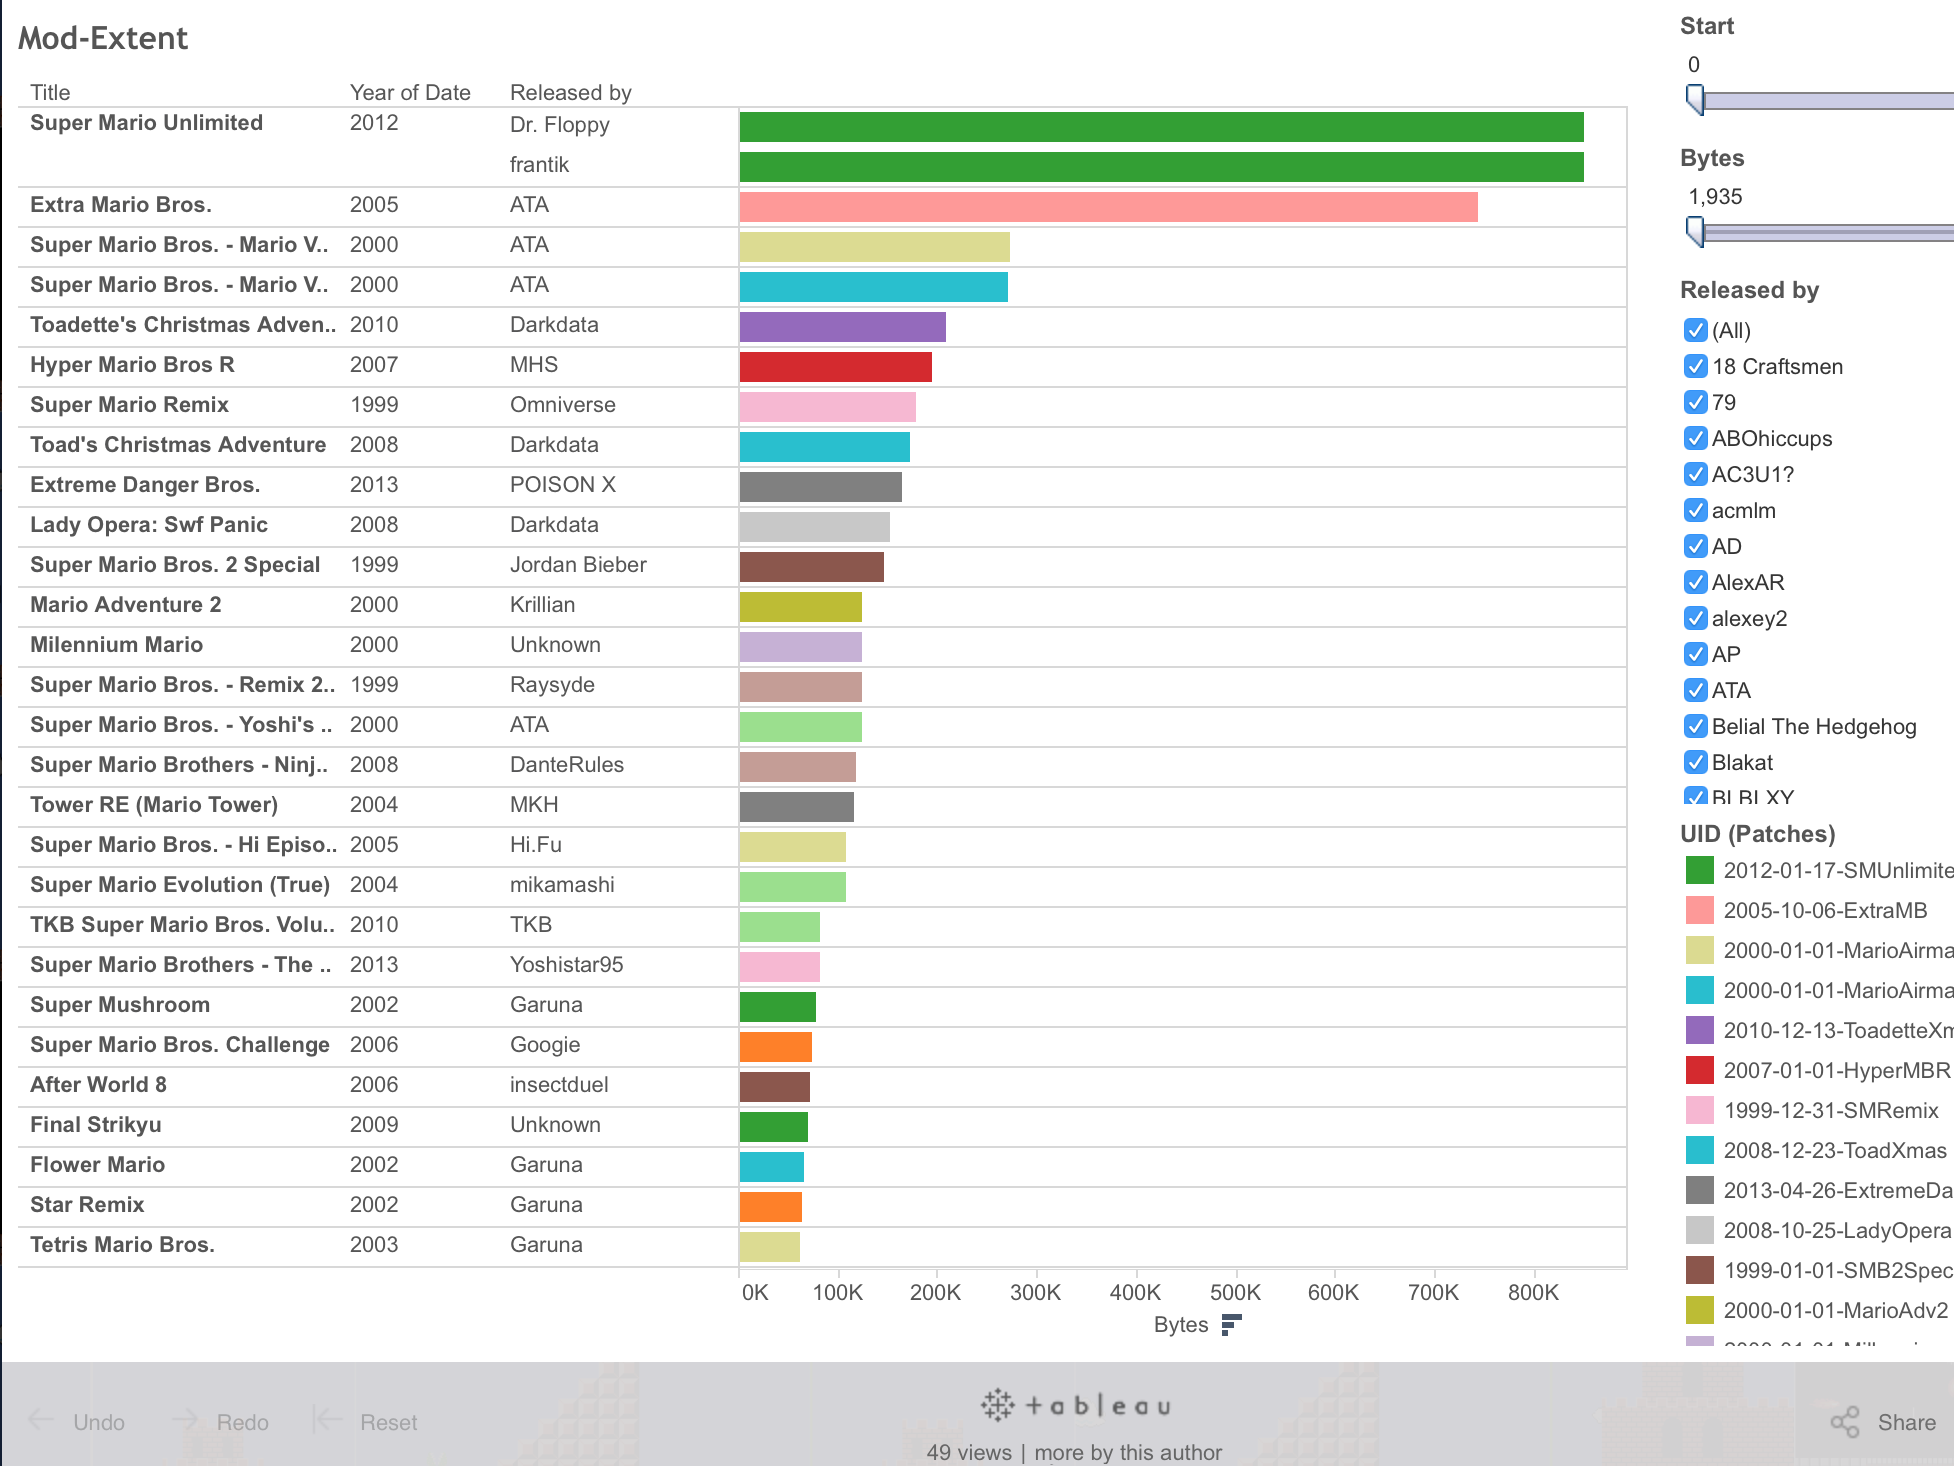Select the Final Strikyu title
Viewport: 1954px width, 1466px height.
point(96,1125)
